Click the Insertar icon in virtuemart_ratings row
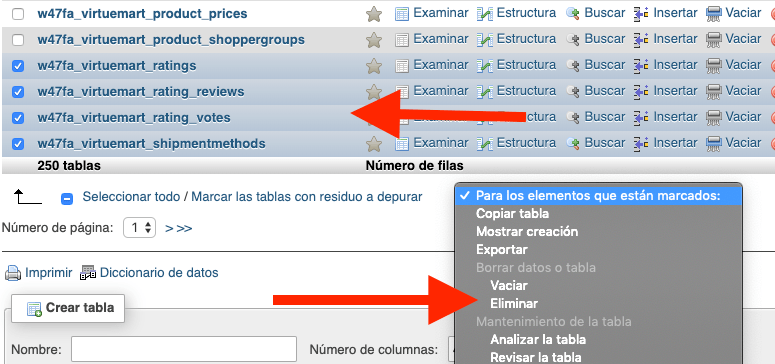 click(x=641, y=65)
